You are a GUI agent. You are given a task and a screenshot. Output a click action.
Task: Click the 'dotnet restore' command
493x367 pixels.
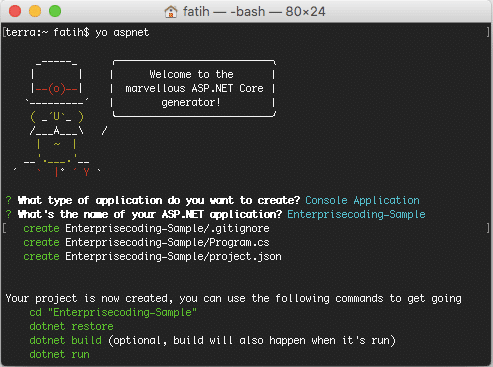point(71,326)
